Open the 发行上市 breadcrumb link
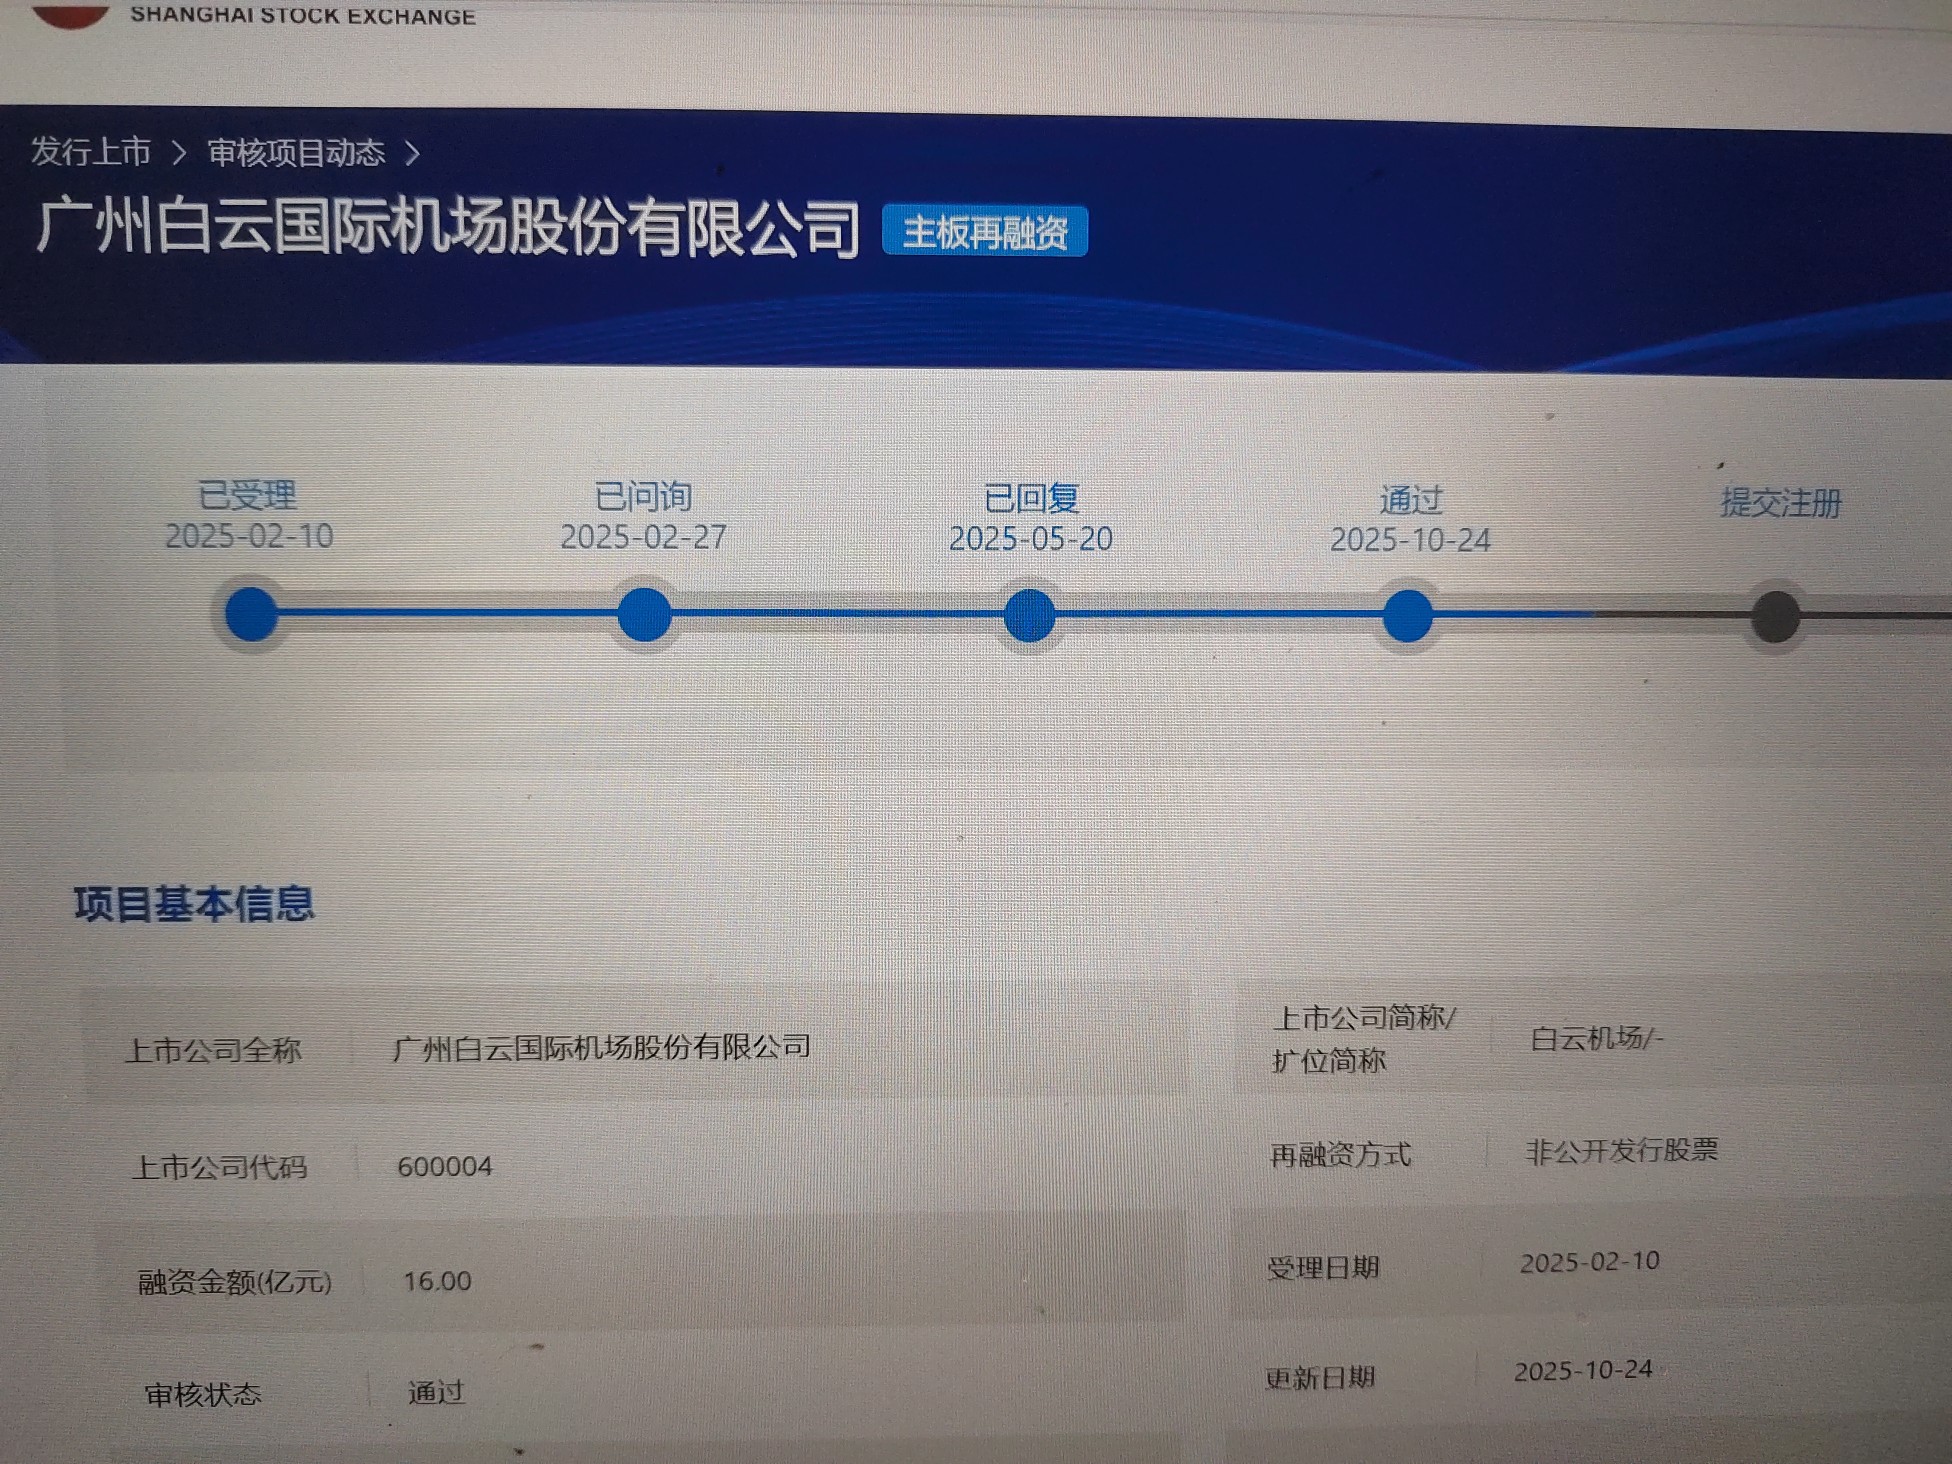This screenshot has width=1952, height=1464. click(91, 152)
